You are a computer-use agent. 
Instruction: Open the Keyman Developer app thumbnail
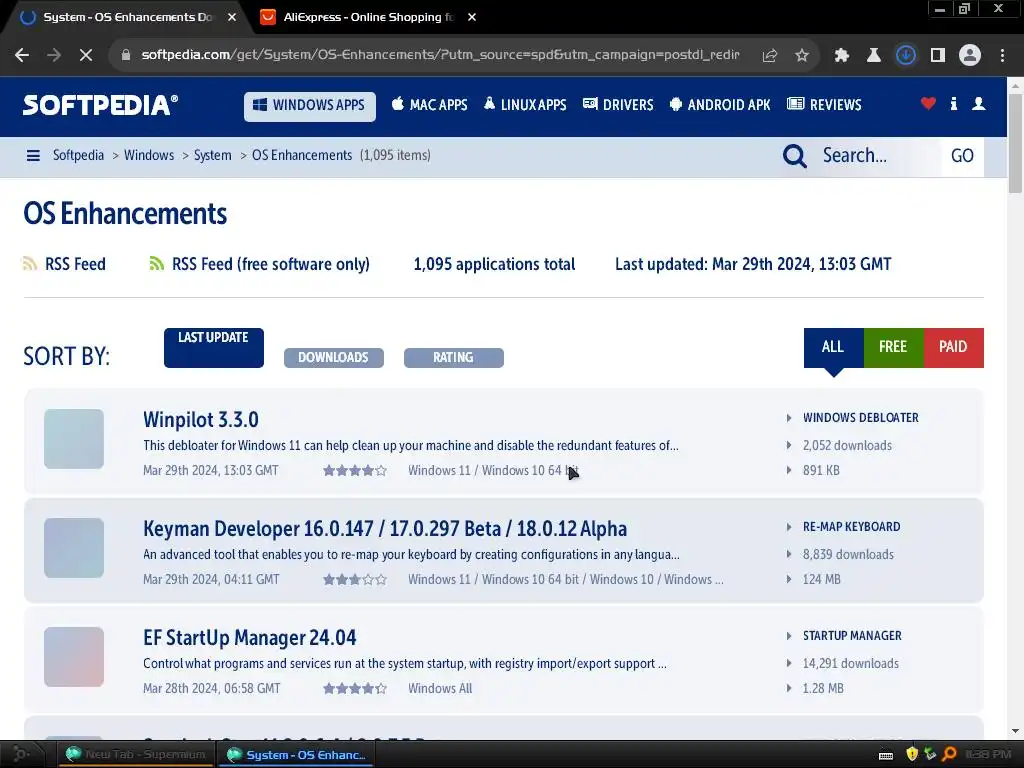click(x=74, y=548)
